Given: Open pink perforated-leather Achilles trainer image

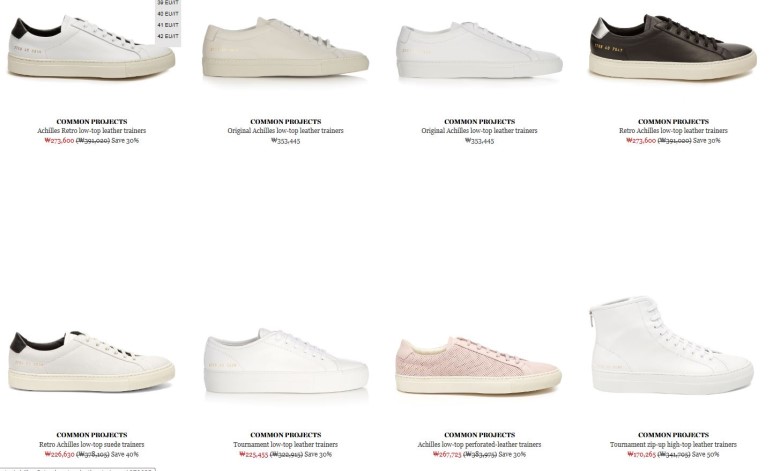Looking at the screenshot, I should [479, 365].
